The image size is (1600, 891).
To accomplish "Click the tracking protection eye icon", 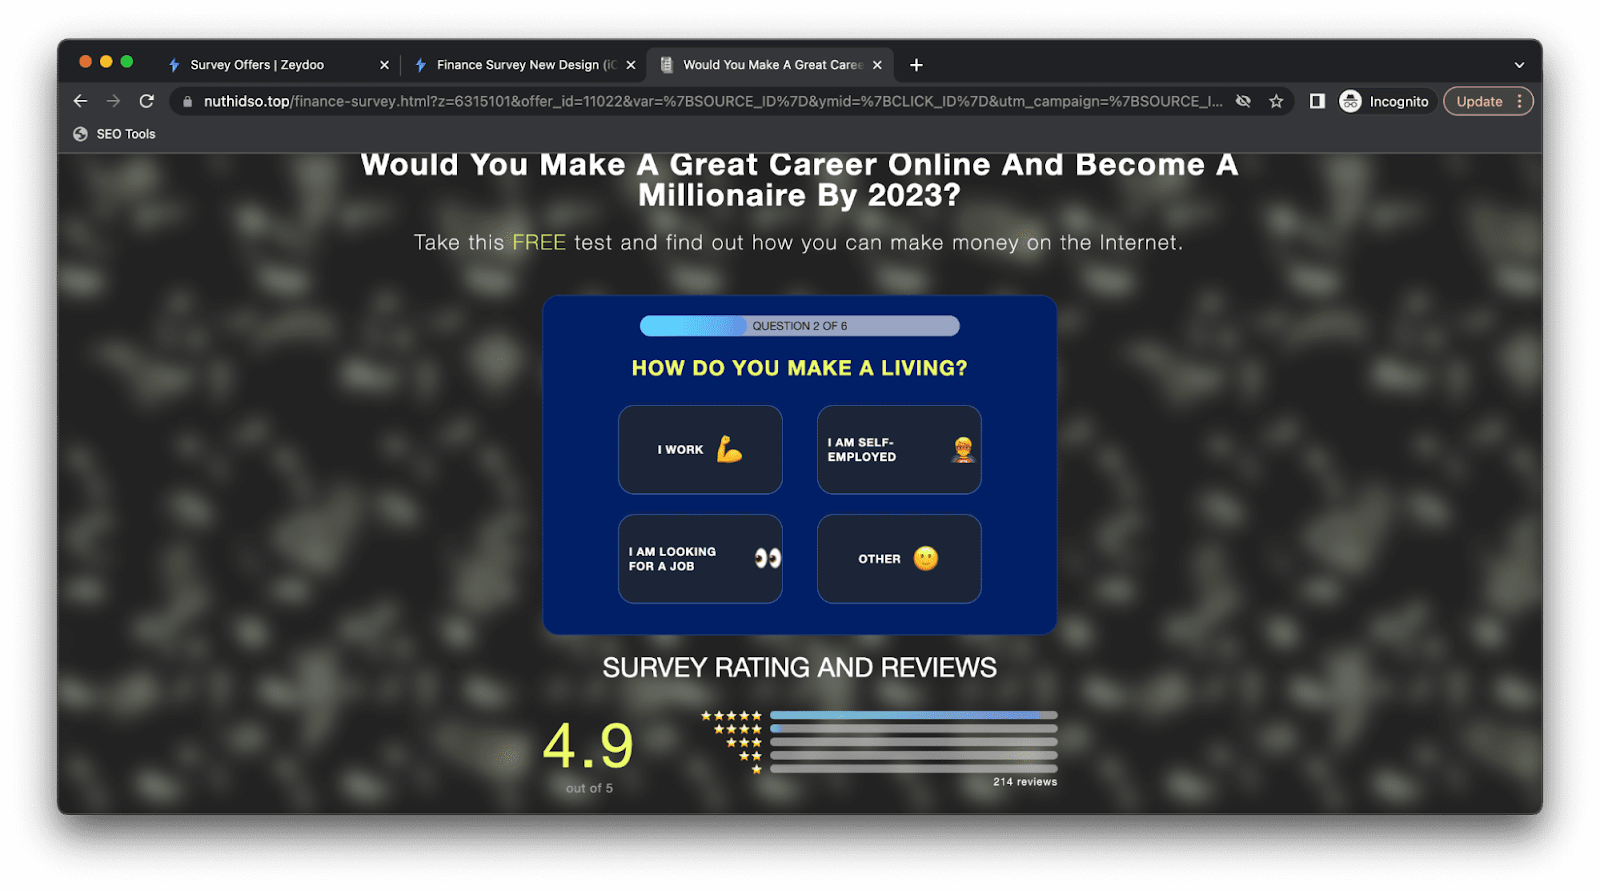I will (x=1243, y=101).
